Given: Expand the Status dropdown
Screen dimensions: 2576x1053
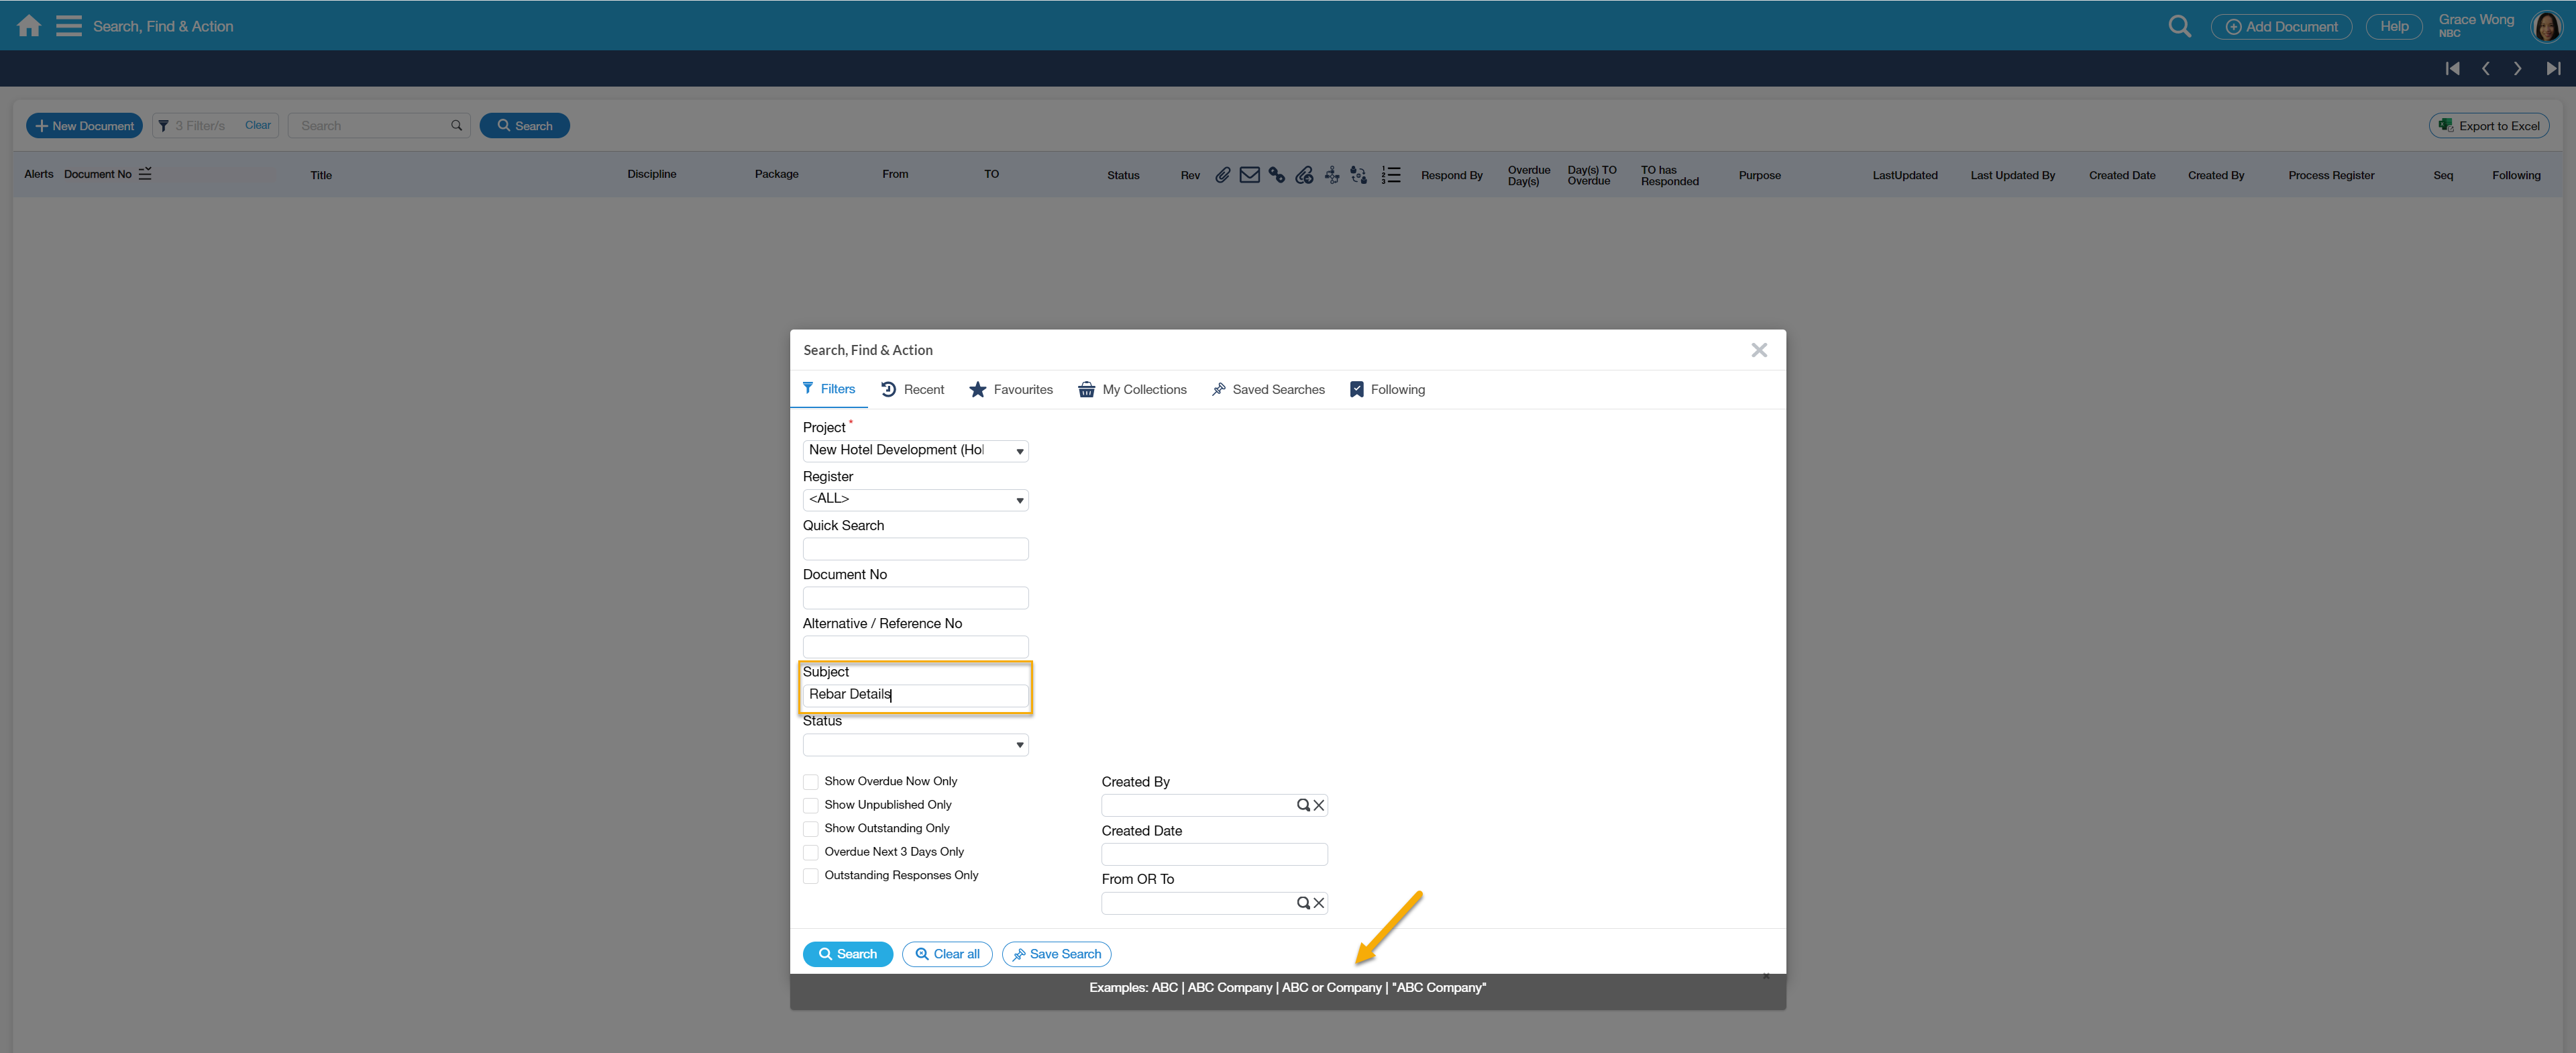Looking at the screenshot, I should [915, 745].
